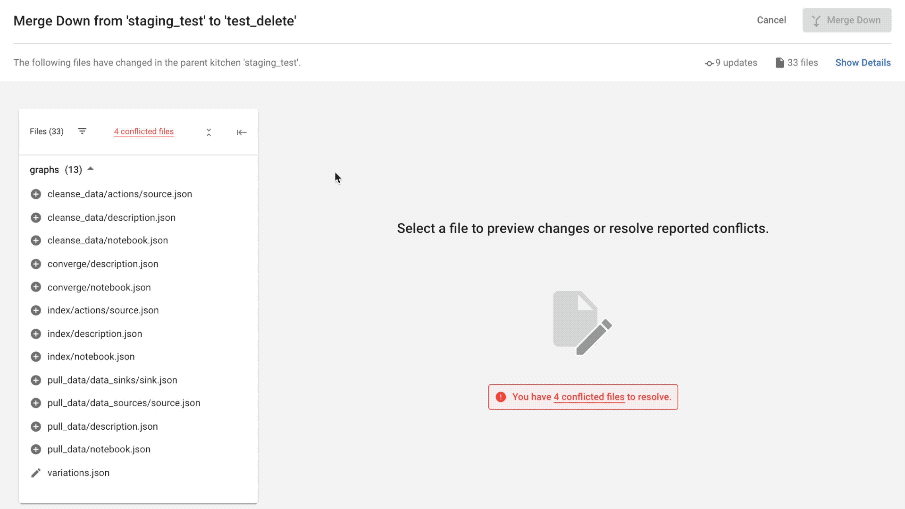Viewport: 905px width, 509px height.
Task: Collapse all folders in file list
Action: coord(209,132)
